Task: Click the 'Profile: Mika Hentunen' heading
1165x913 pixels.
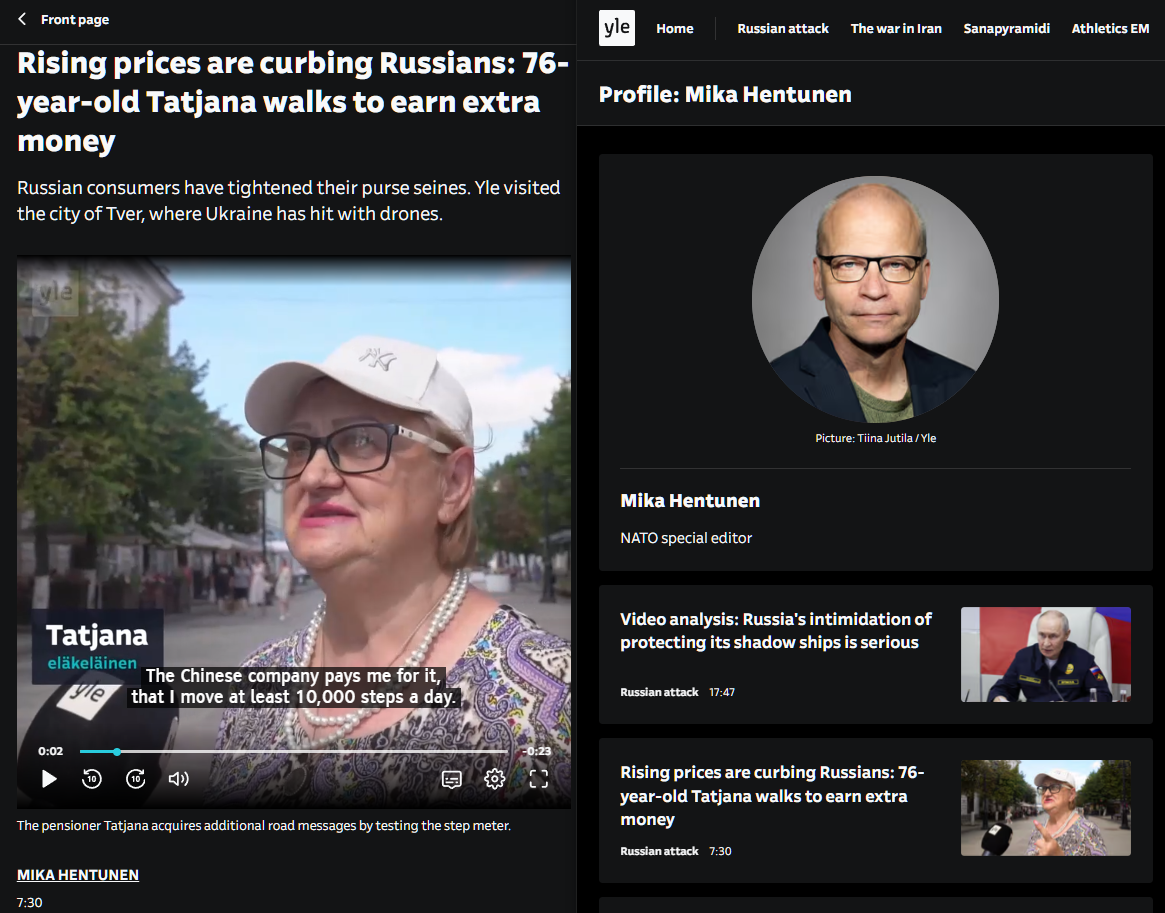Action: [x=725, y=94]
